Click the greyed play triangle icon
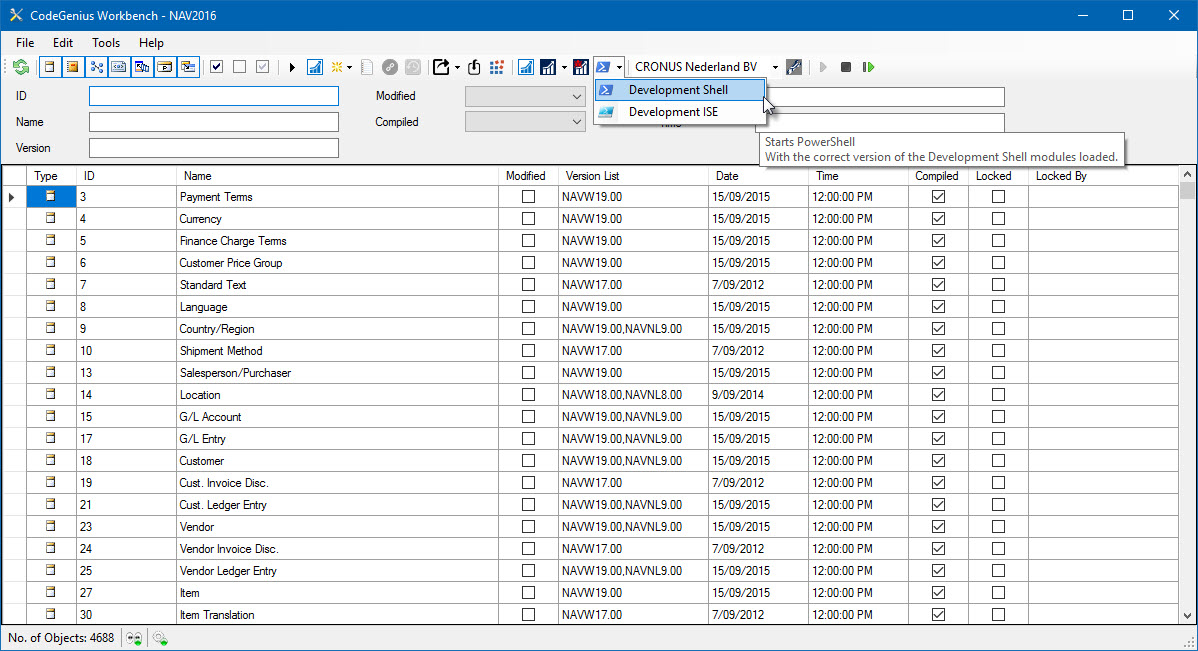The image size is (1198, 651). (x=823, y=67)
